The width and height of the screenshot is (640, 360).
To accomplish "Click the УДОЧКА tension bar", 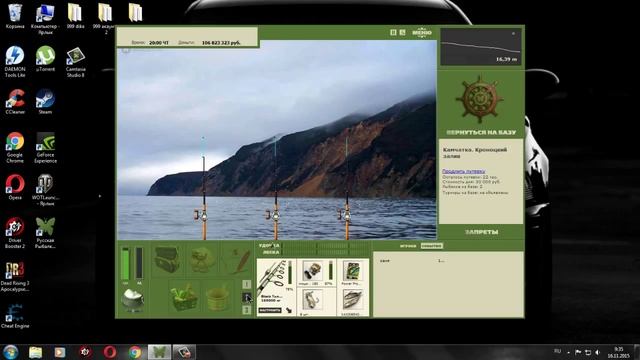I will click(327, 245).
